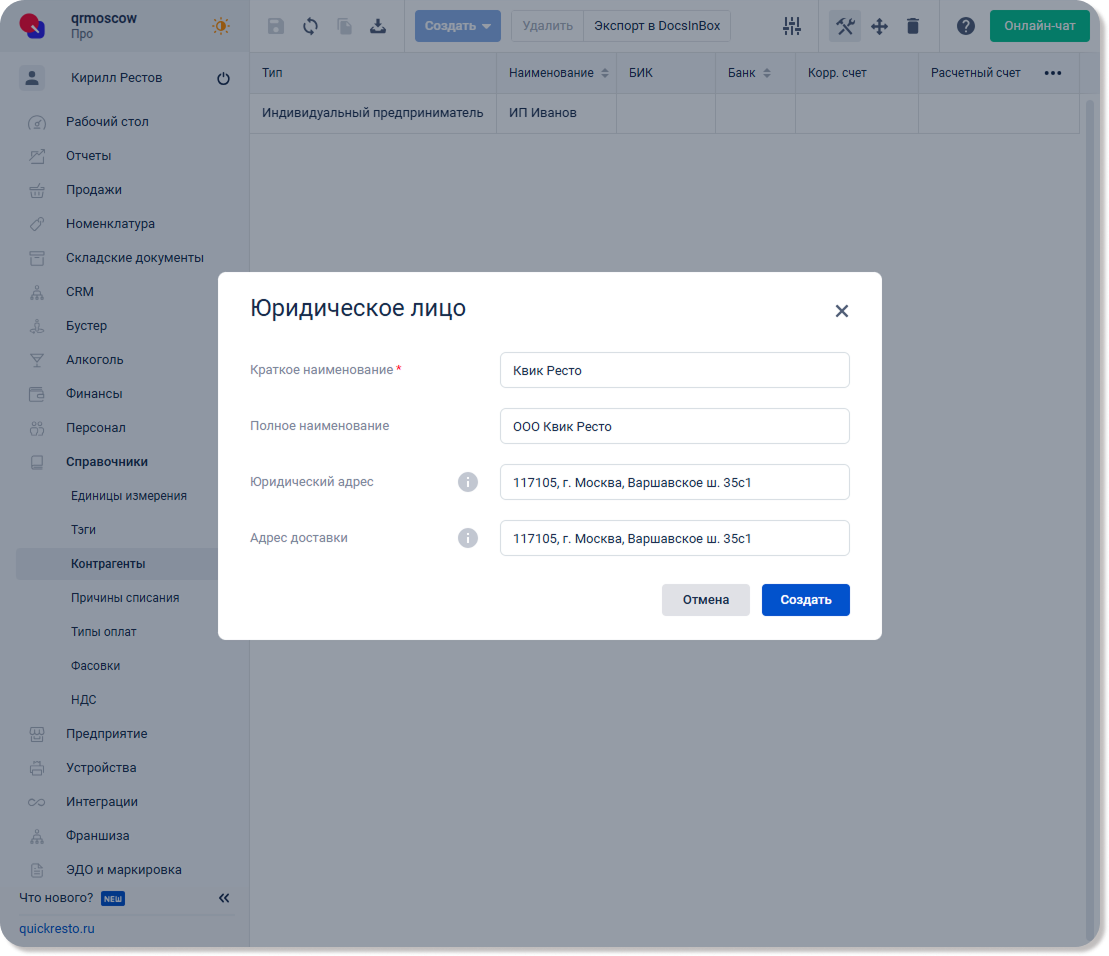Viewport: 1109px width, 956px height.
Task: Open Номенклатура in the sidebar
Action: (x=110, y=224)
